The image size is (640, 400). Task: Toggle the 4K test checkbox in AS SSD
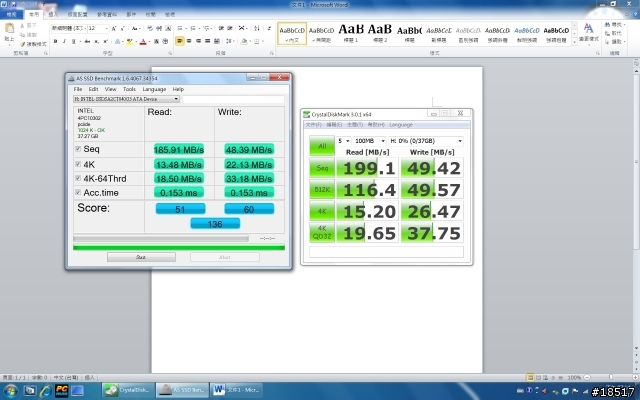(78, 164)
